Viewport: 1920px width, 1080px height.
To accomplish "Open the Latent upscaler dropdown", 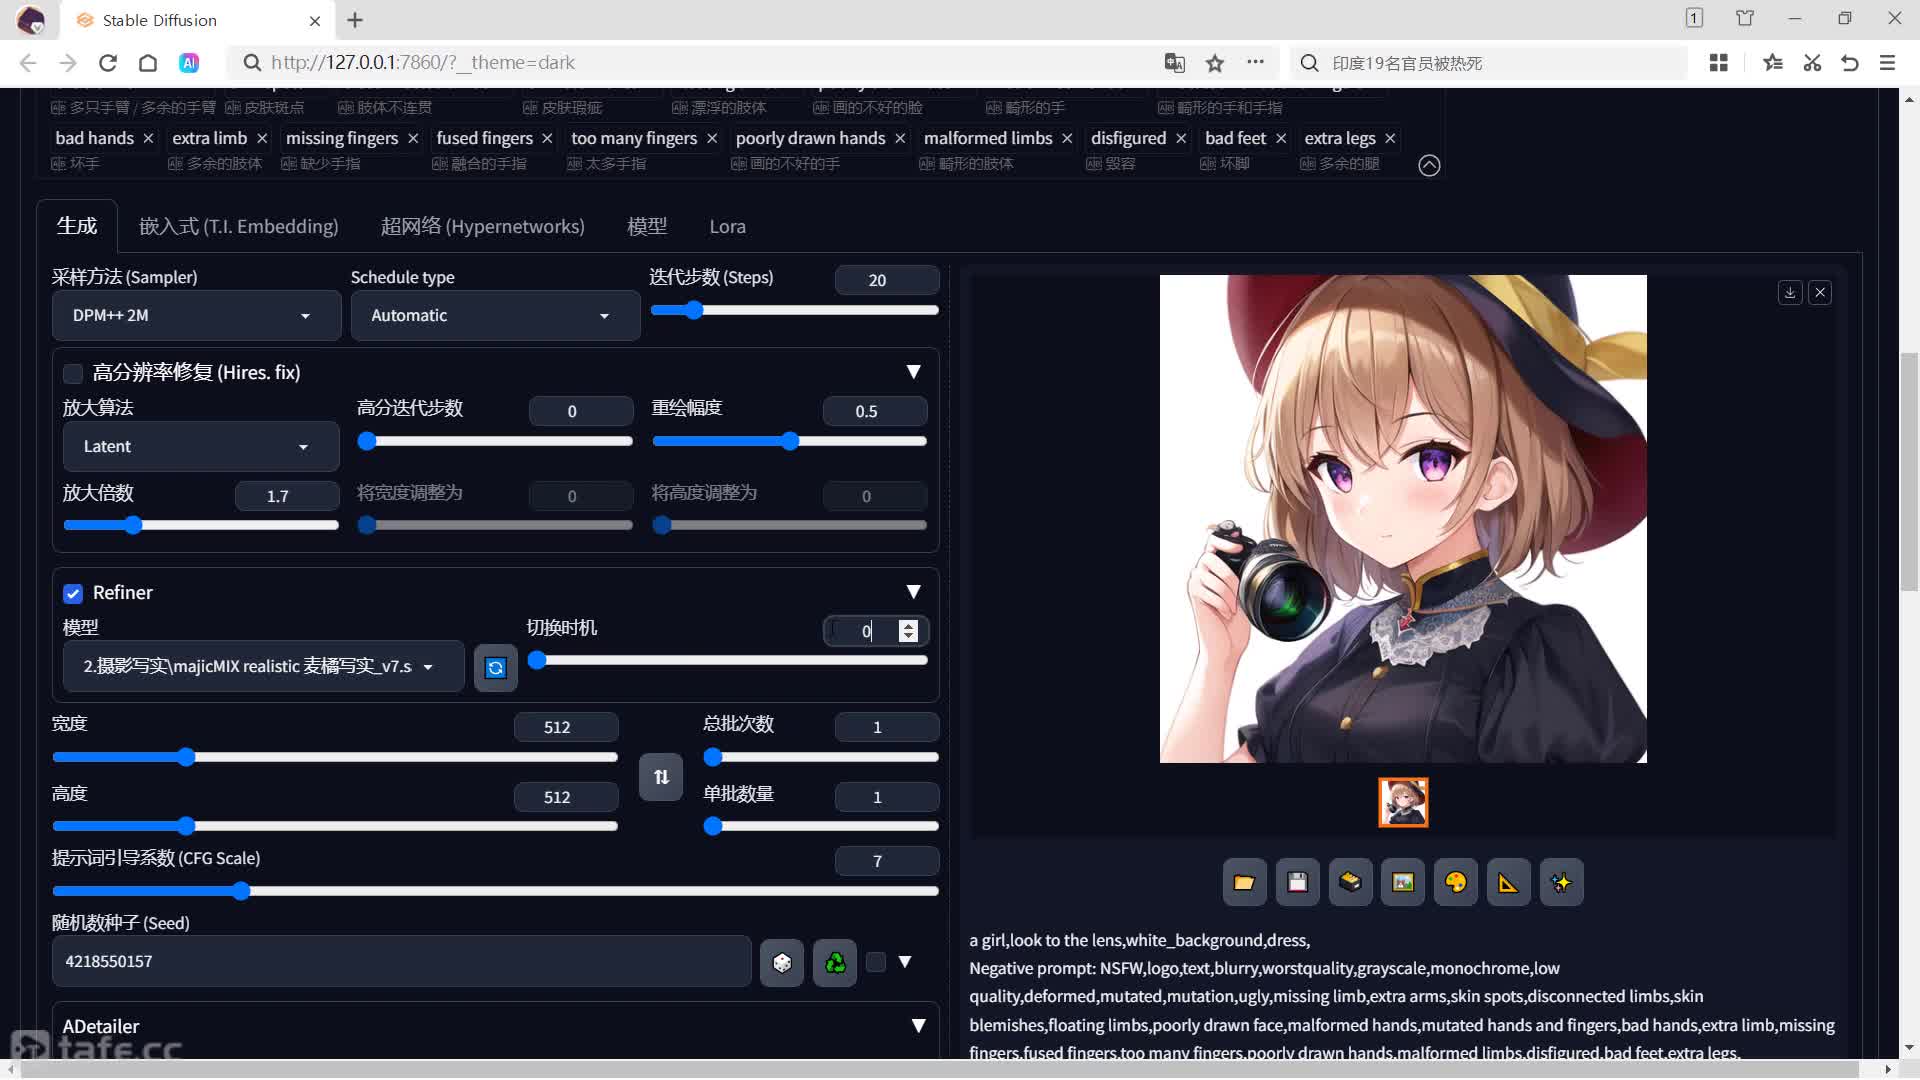I will pos(201,447).
